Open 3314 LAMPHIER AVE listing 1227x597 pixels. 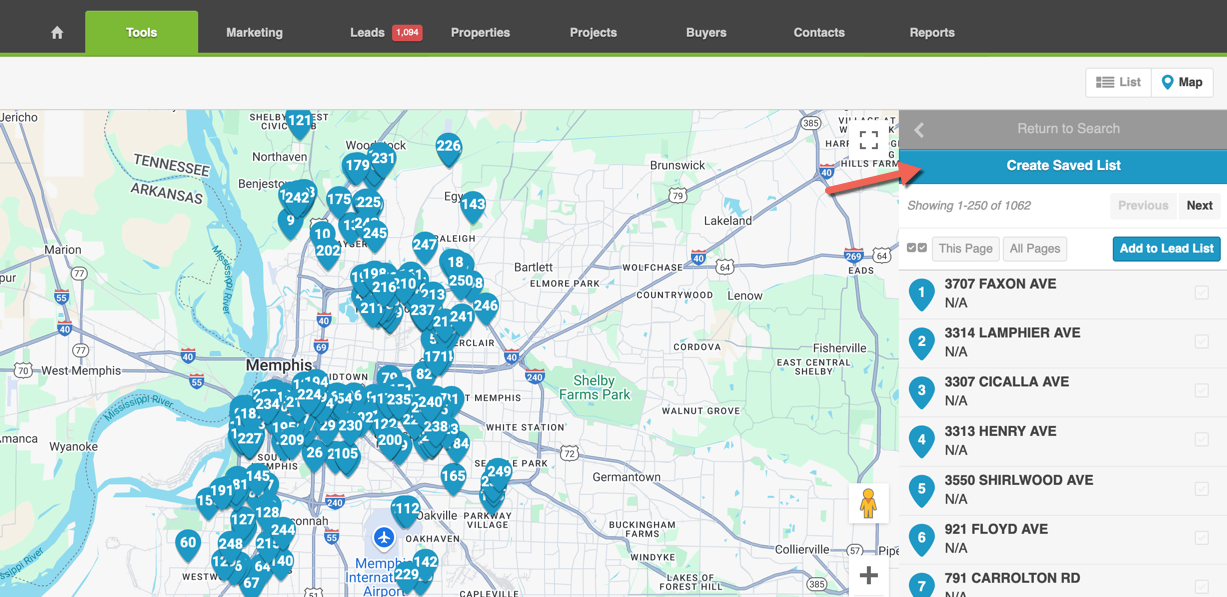tap(1012, 333)
